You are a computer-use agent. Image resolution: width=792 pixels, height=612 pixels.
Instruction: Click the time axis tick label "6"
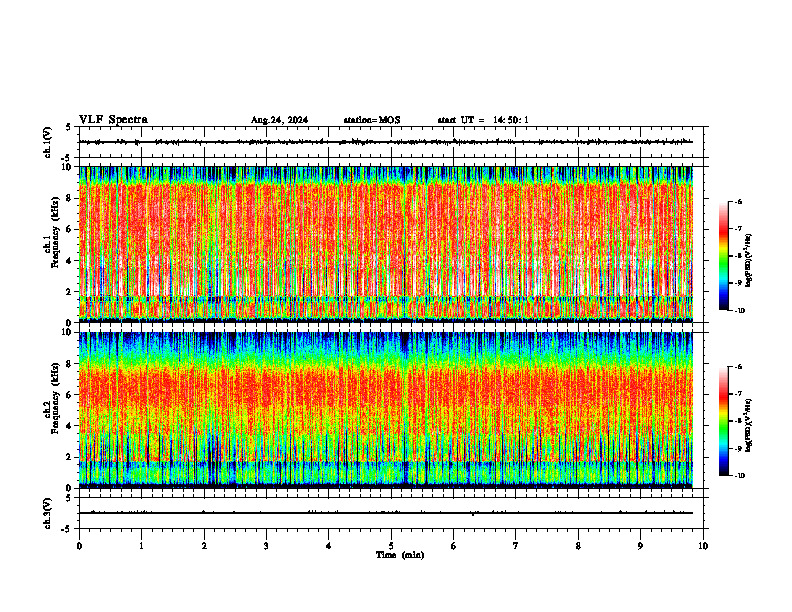point(454,546)
